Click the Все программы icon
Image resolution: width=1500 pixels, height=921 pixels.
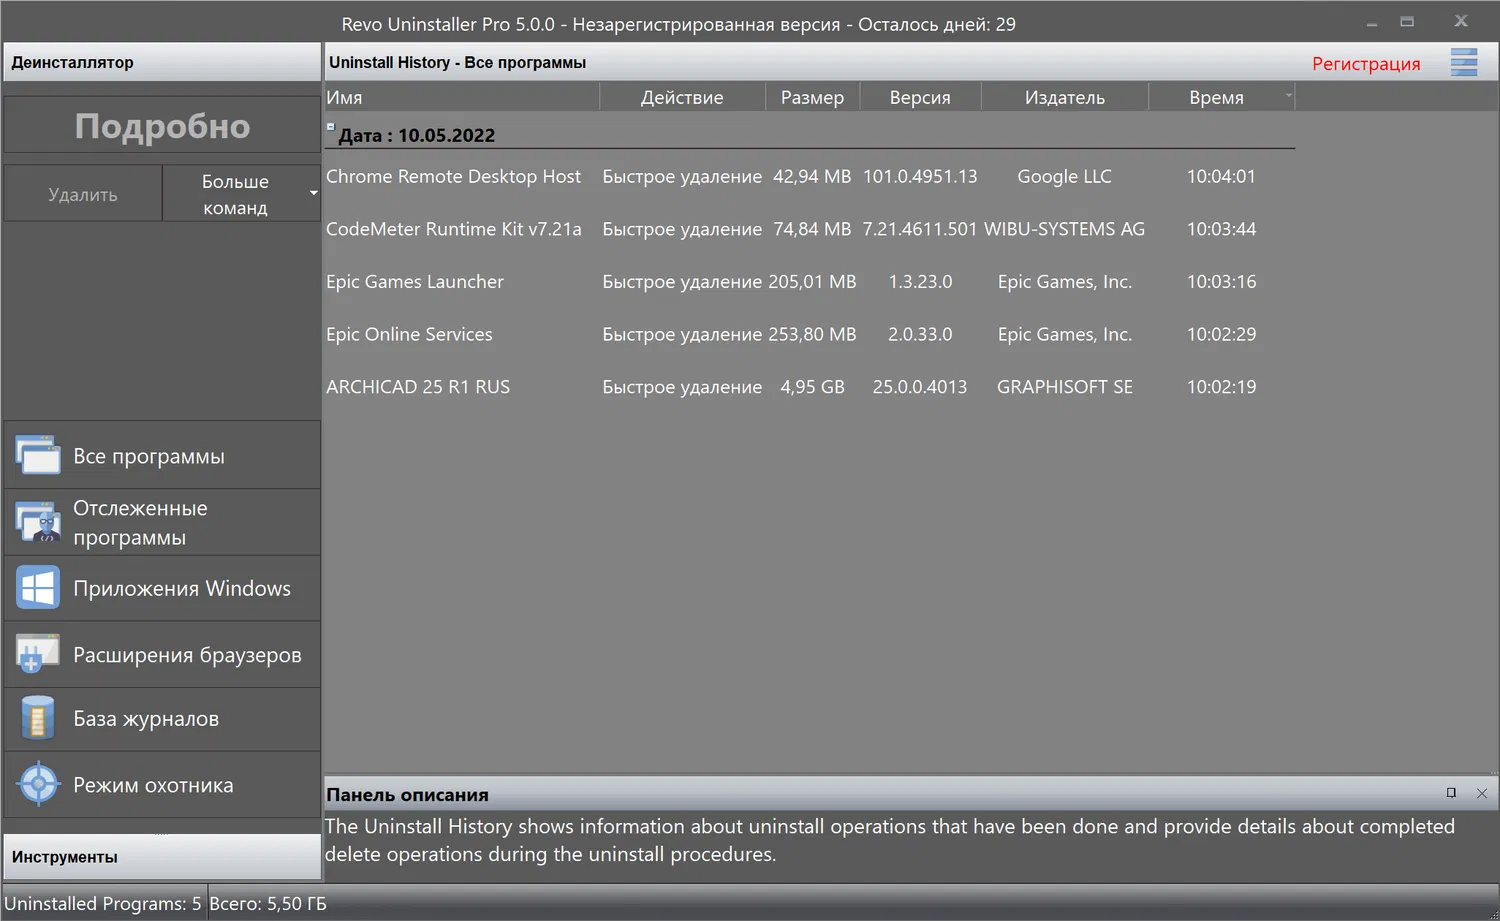(x=38, y=456)
